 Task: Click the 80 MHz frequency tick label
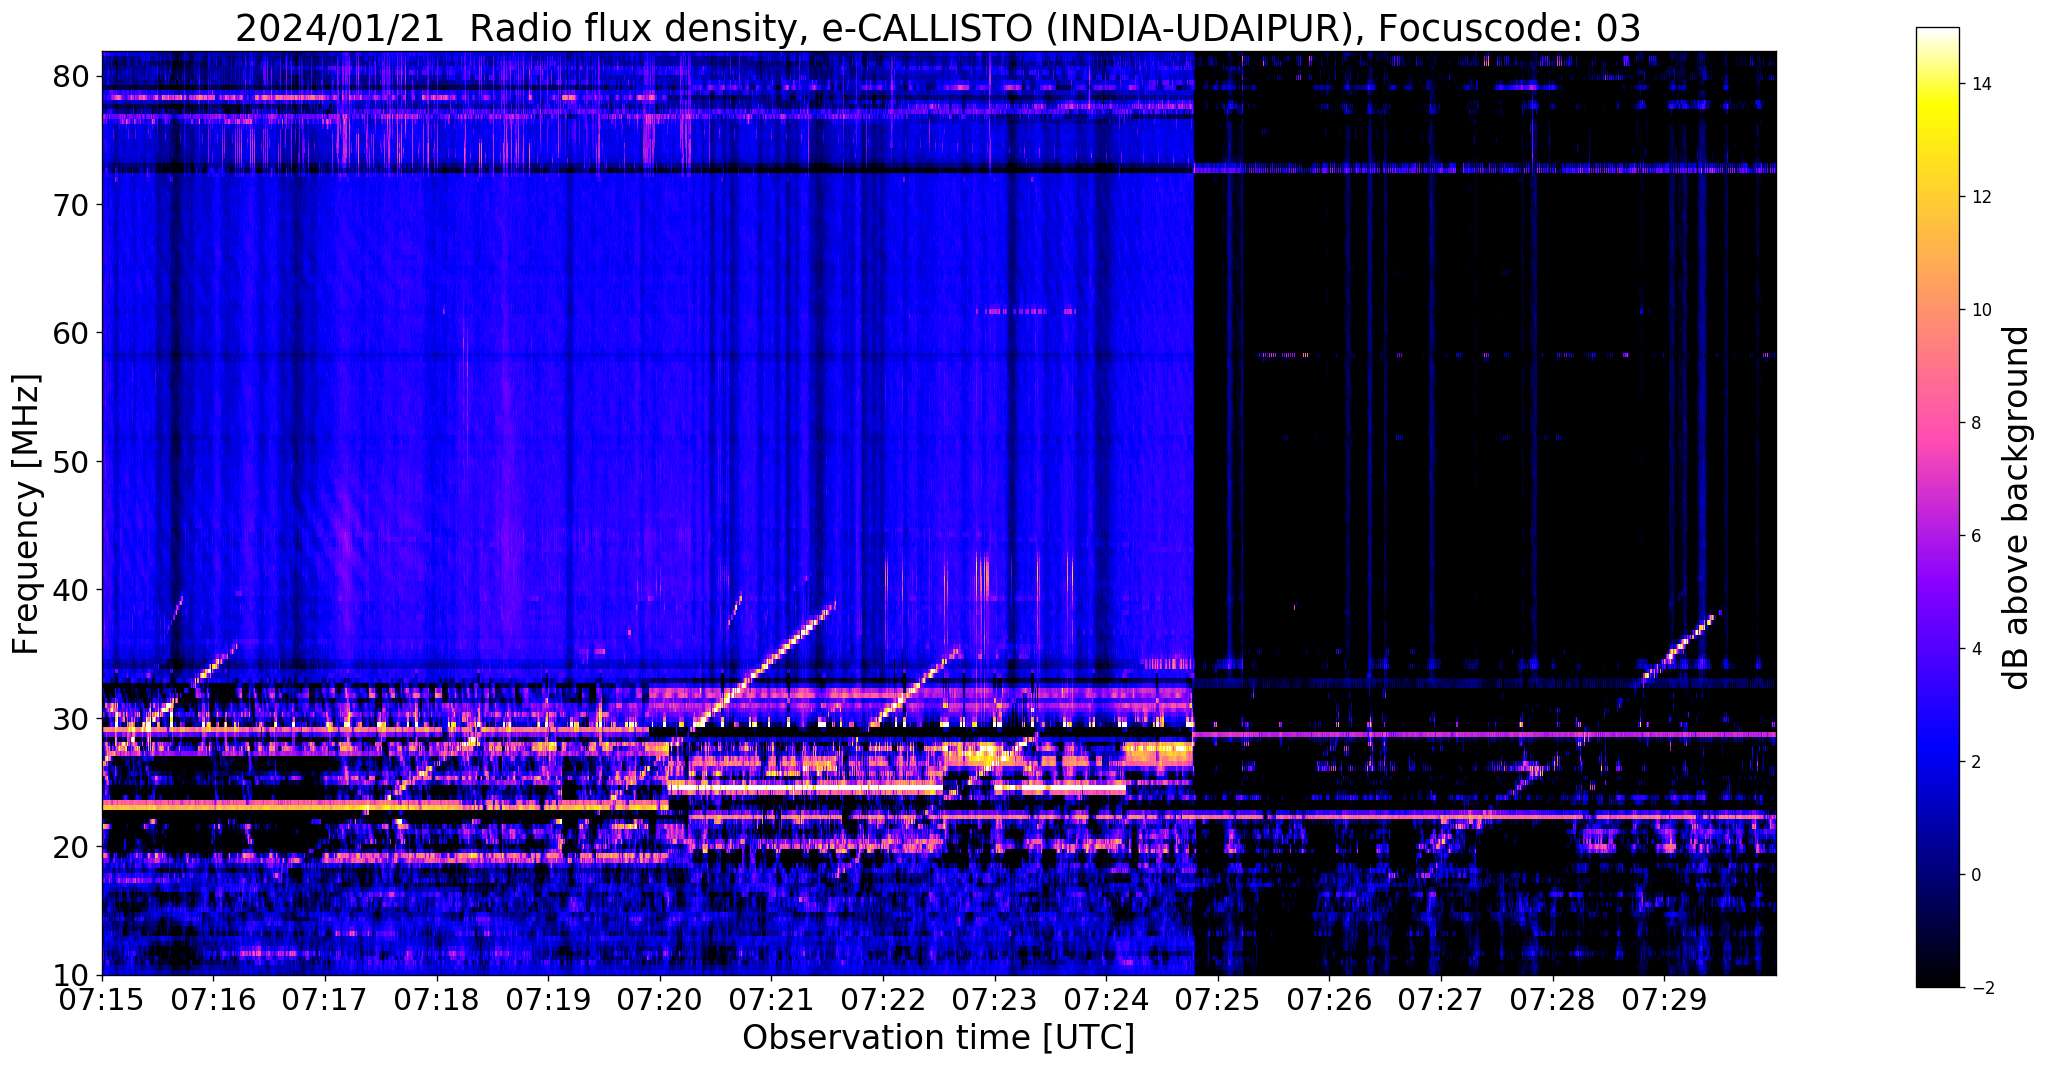[x=72, y=77]
